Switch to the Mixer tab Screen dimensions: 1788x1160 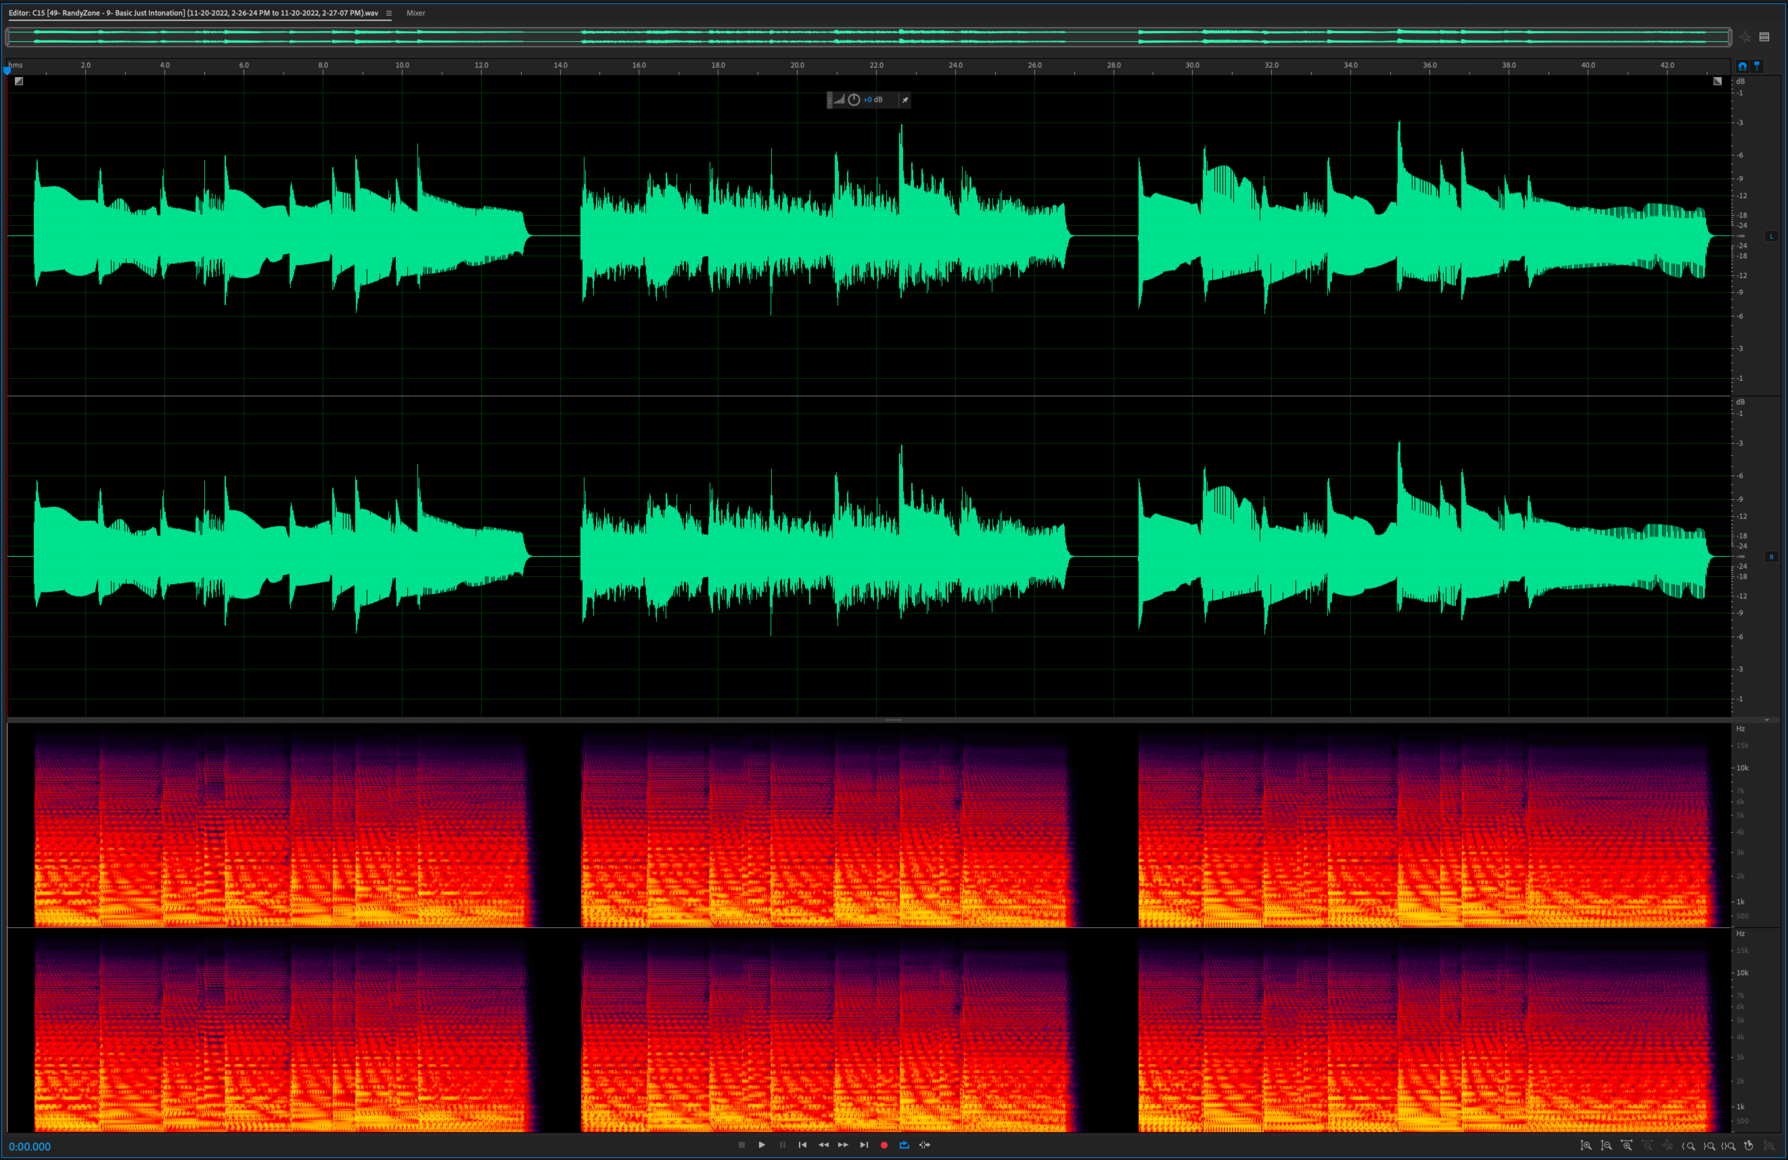[x=415, y=13]
